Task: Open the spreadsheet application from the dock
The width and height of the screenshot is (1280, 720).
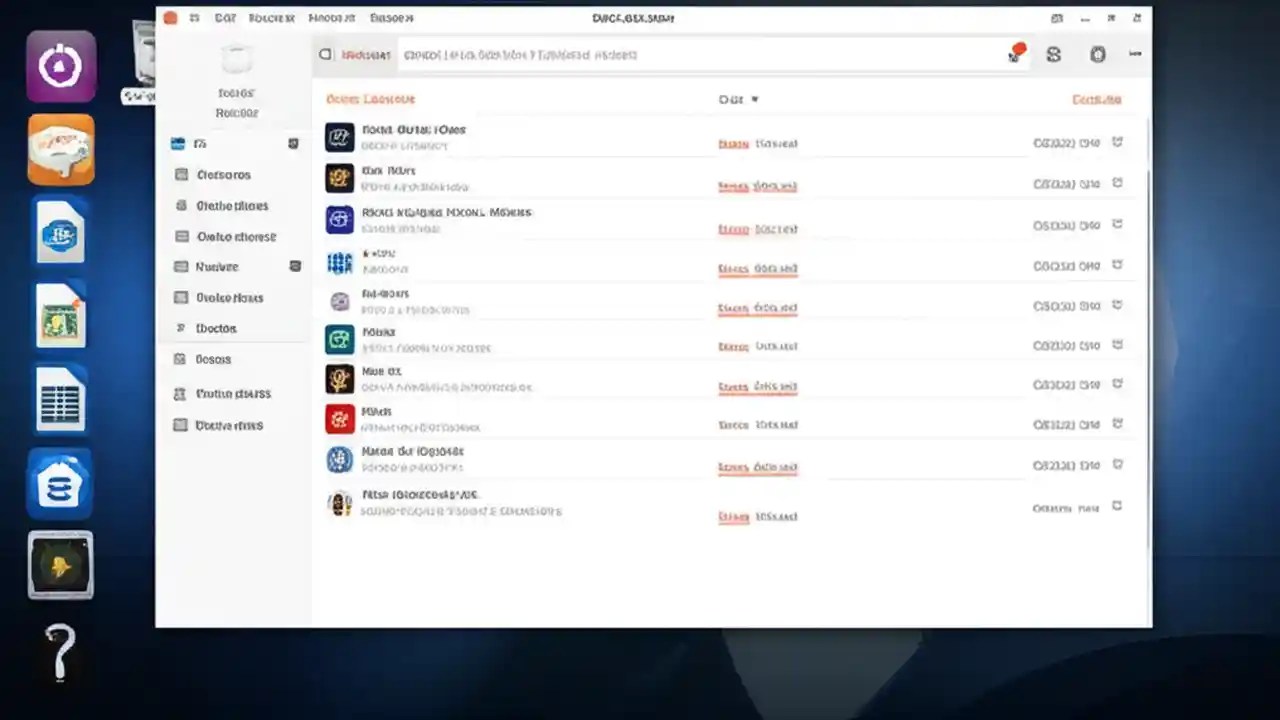Action: click(60, 398)
